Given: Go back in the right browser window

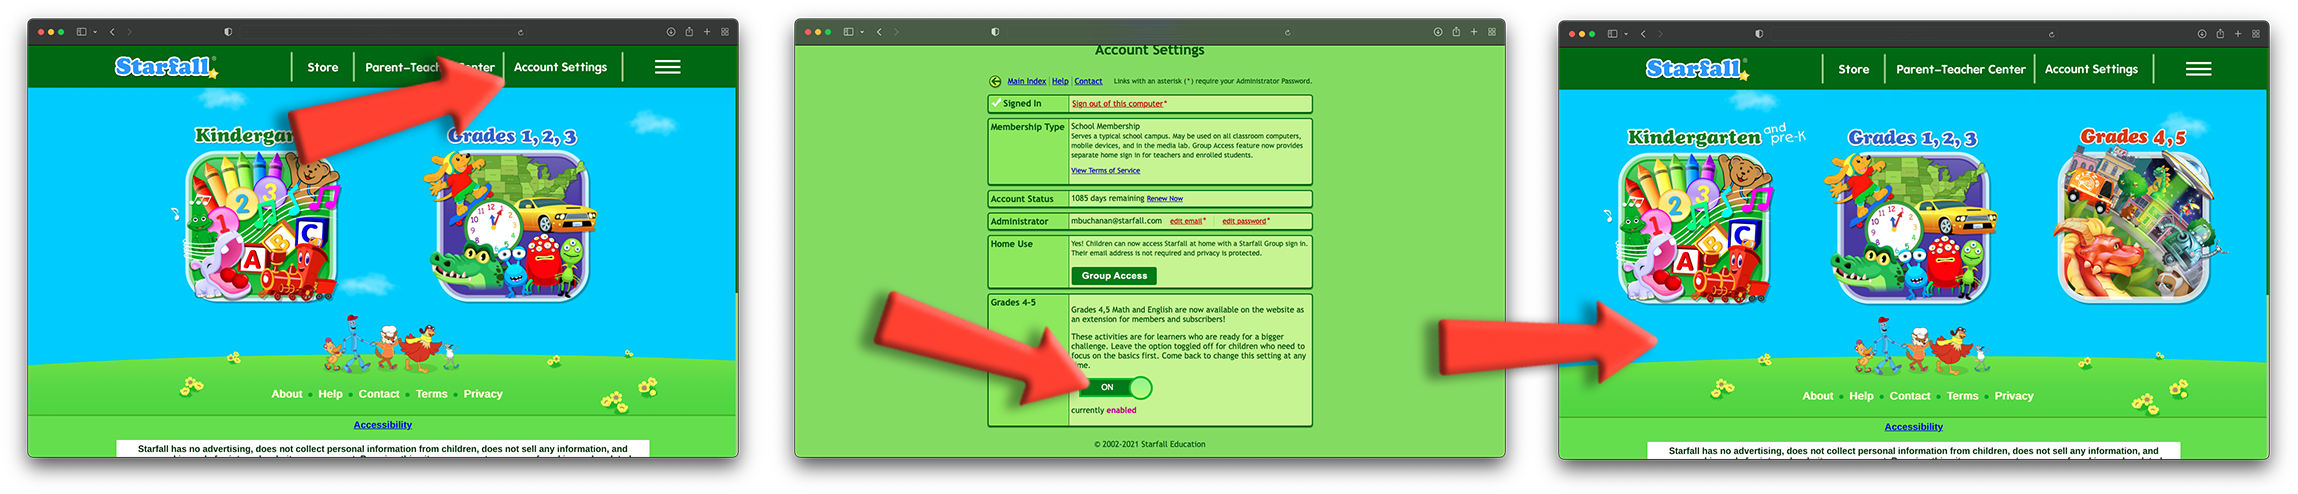Looking at the screenshot, I should click(x=1643, y=34).
